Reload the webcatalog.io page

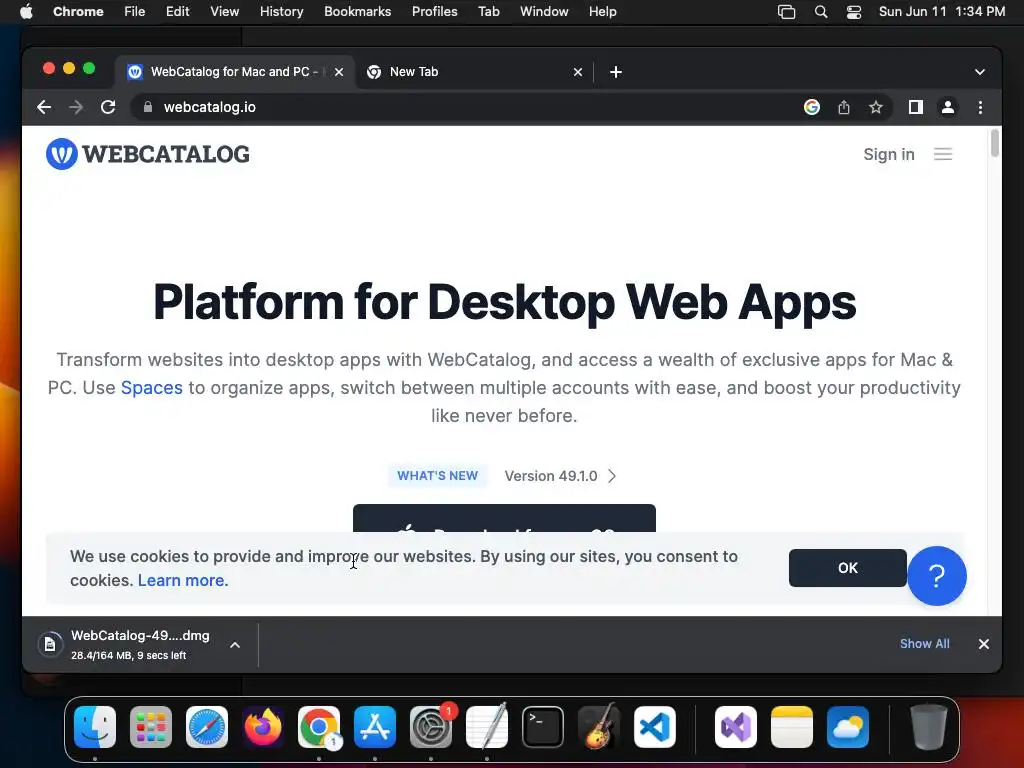point(108,107)
